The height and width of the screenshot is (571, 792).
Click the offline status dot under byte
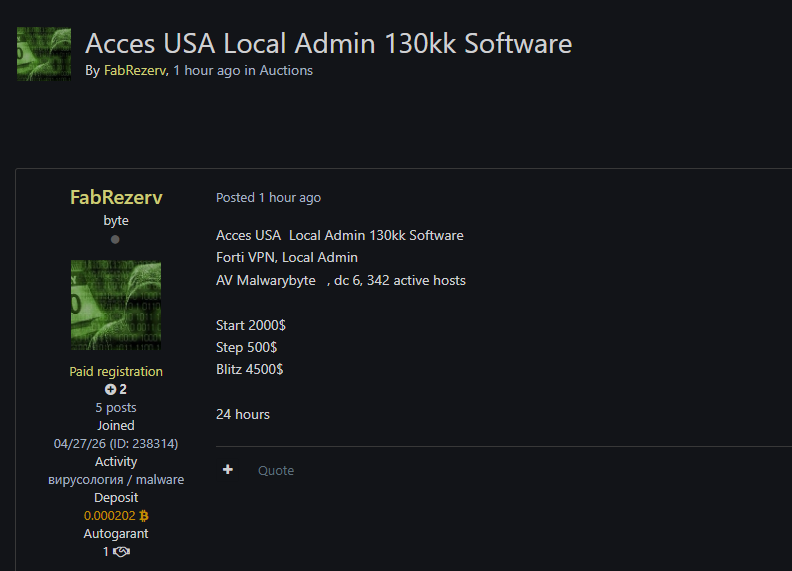(115, 240)
